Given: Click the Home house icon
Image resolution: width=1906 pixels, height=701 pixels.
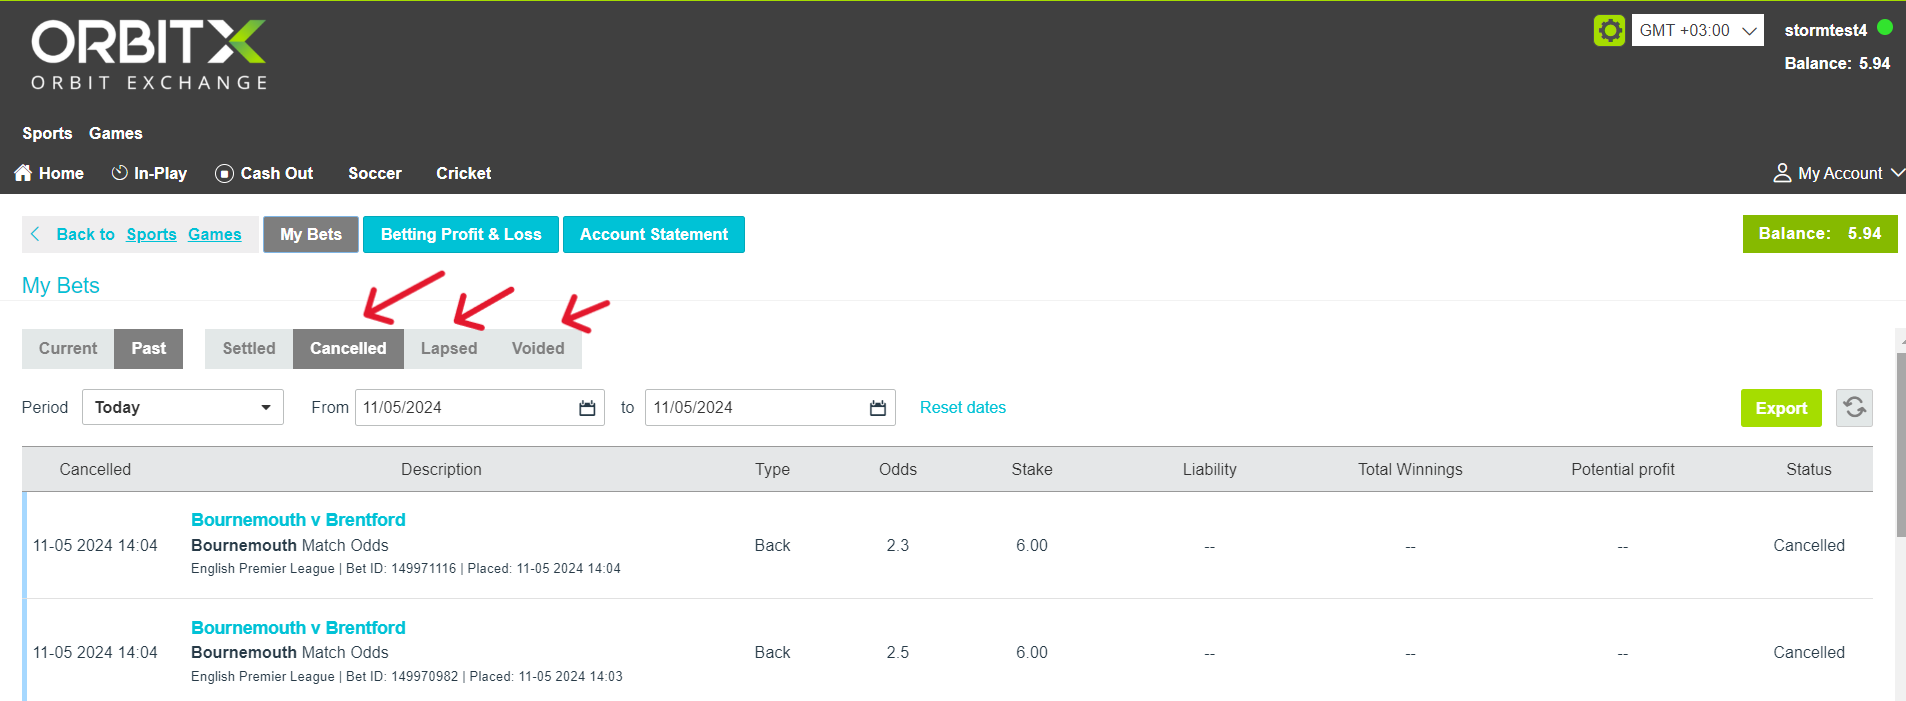Looking at the screenshot, I should 24,173.
